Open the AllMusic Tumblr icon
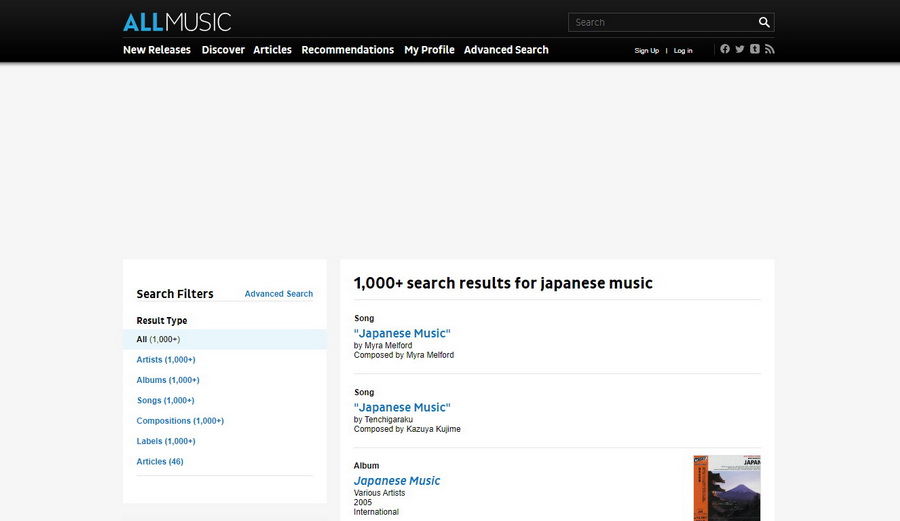Viewport: 900px width, 521px height. 755,49
